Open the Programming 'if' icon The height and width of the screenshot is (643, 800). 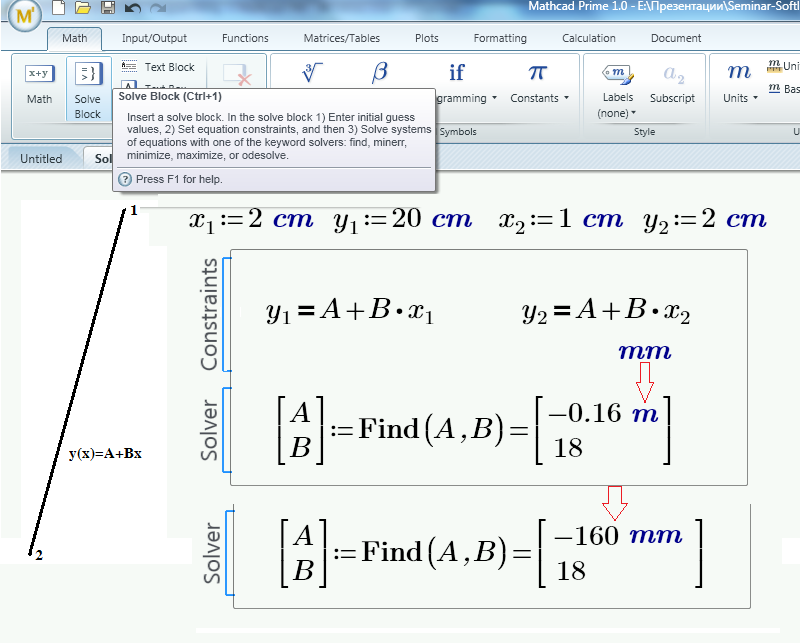pos(457,72)
